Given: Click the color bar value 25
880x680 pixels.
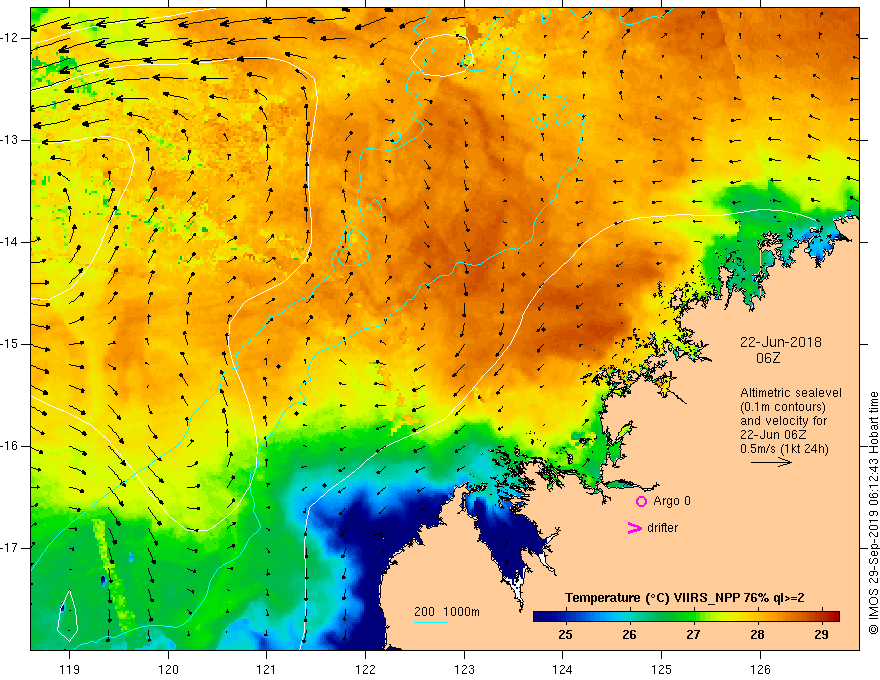Looking at the screenshot, I should click(x=565, y=635).
